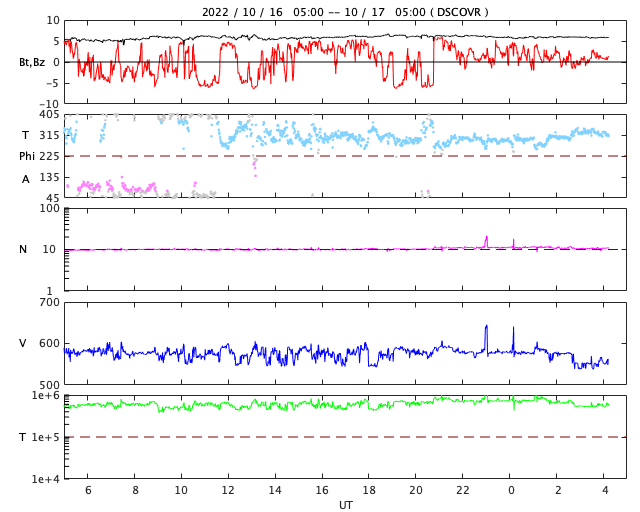The image size is (640, 512).
Task: Click the "405" tick of the Phi panel
Action: [x=49, y=114]
